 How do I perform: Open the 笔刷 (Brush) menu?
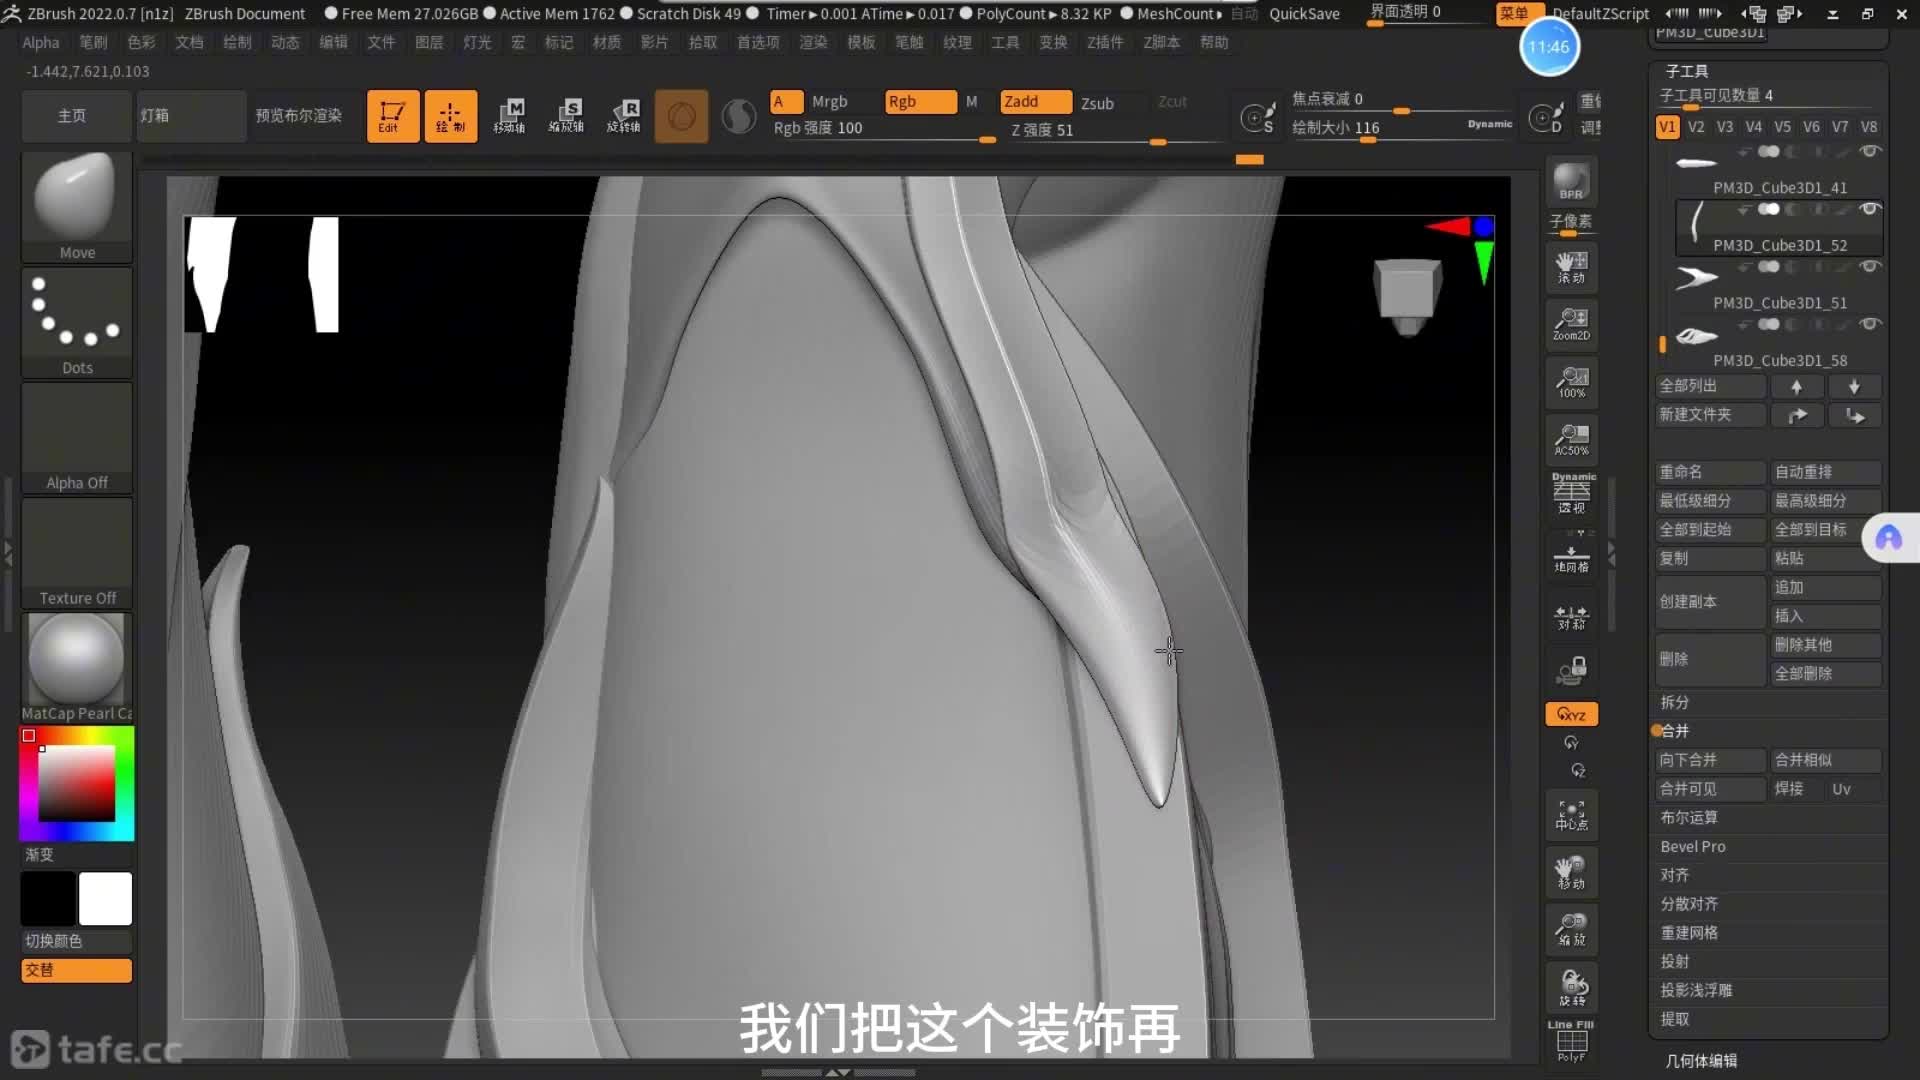[93, 42]
